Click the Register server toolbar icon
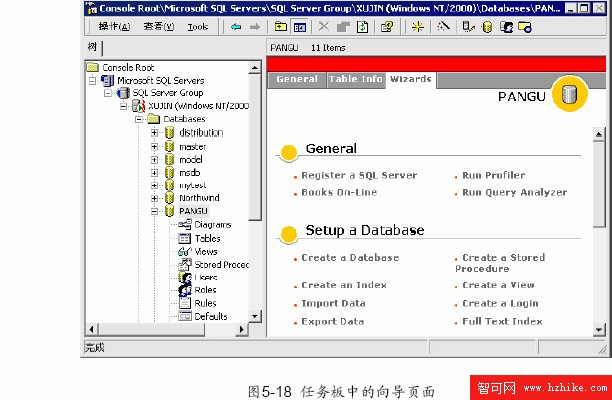The width and height of the screenshot is (612, 400). click(x=468, y=27)
